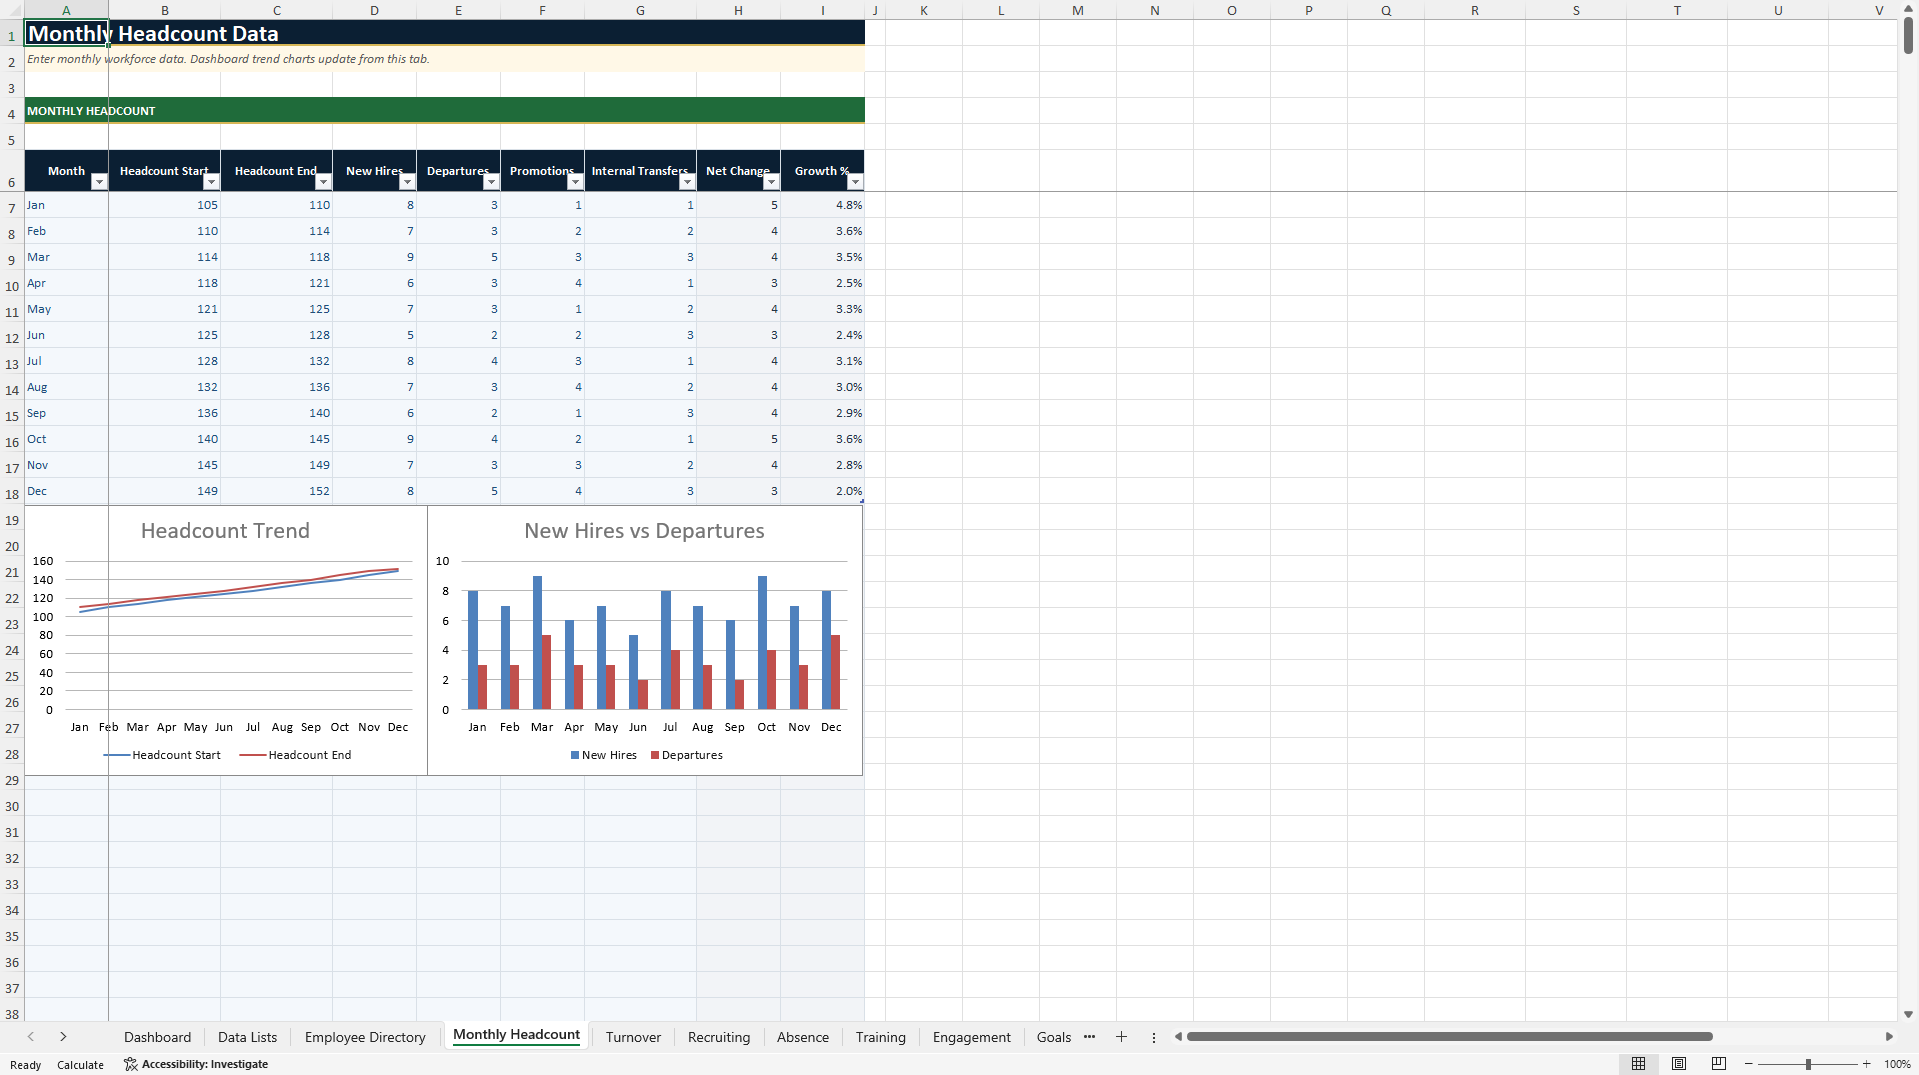Select row 7 header
The width and height of the screenshot is (1919, 1075).
(12, 208)
